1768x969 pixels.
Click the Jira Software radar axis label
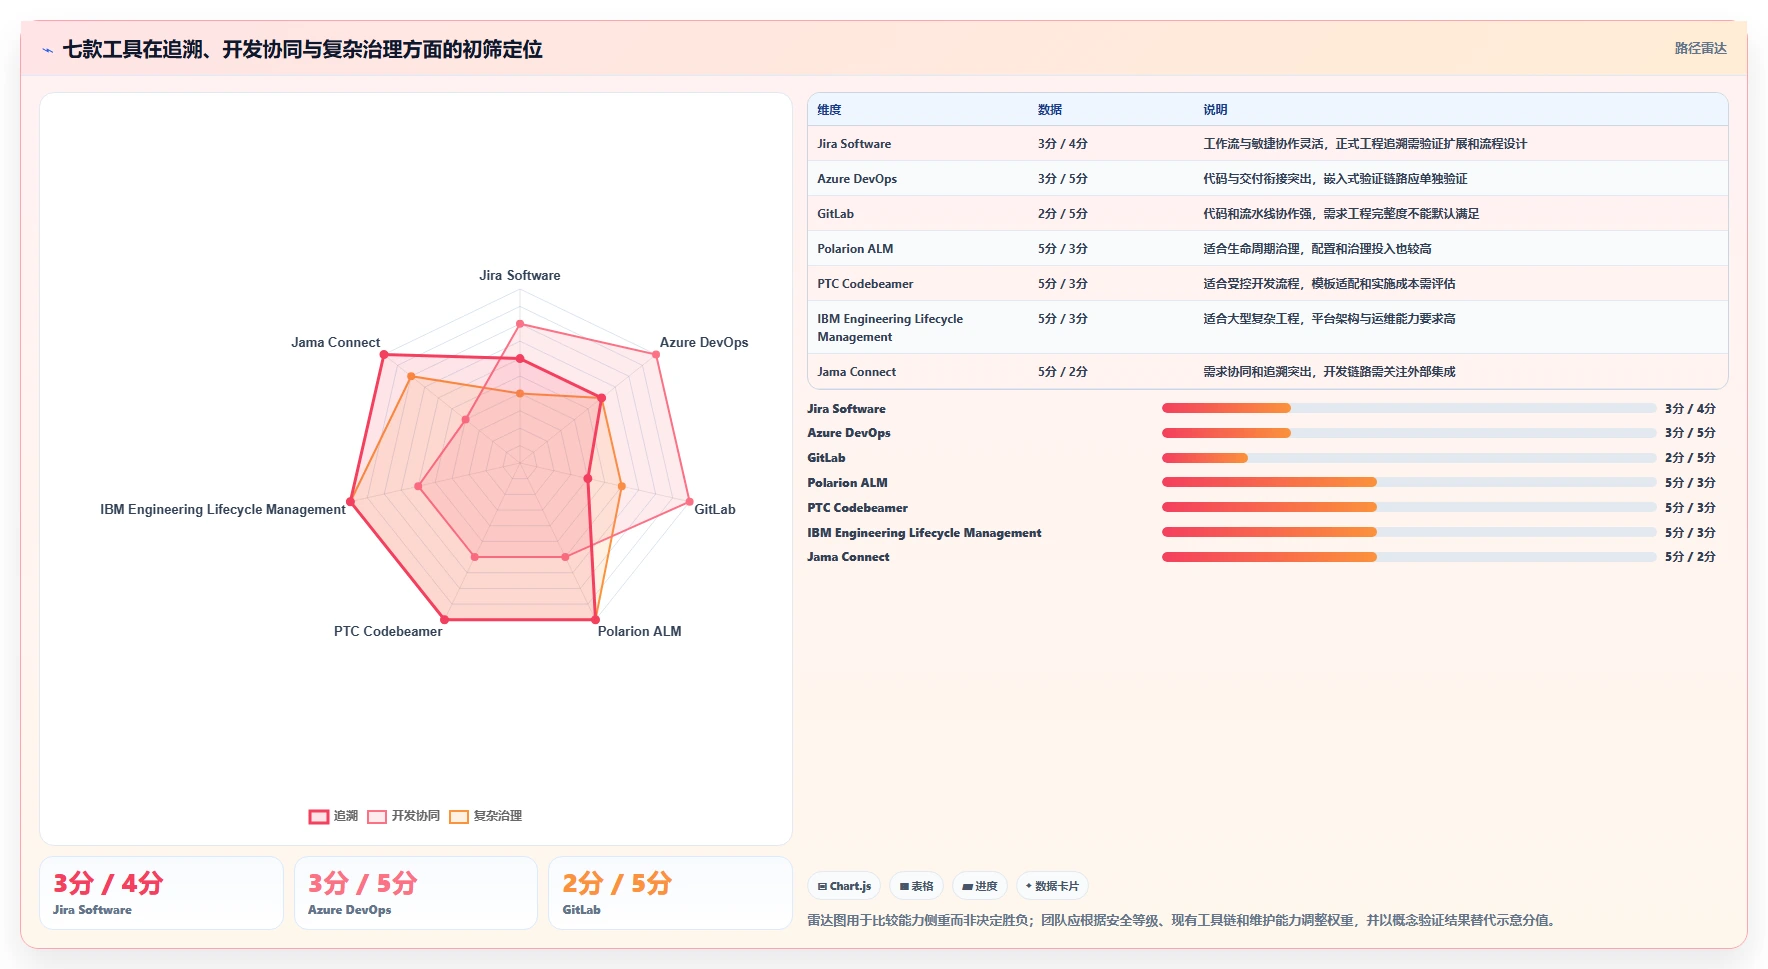[x=520, y=275]
